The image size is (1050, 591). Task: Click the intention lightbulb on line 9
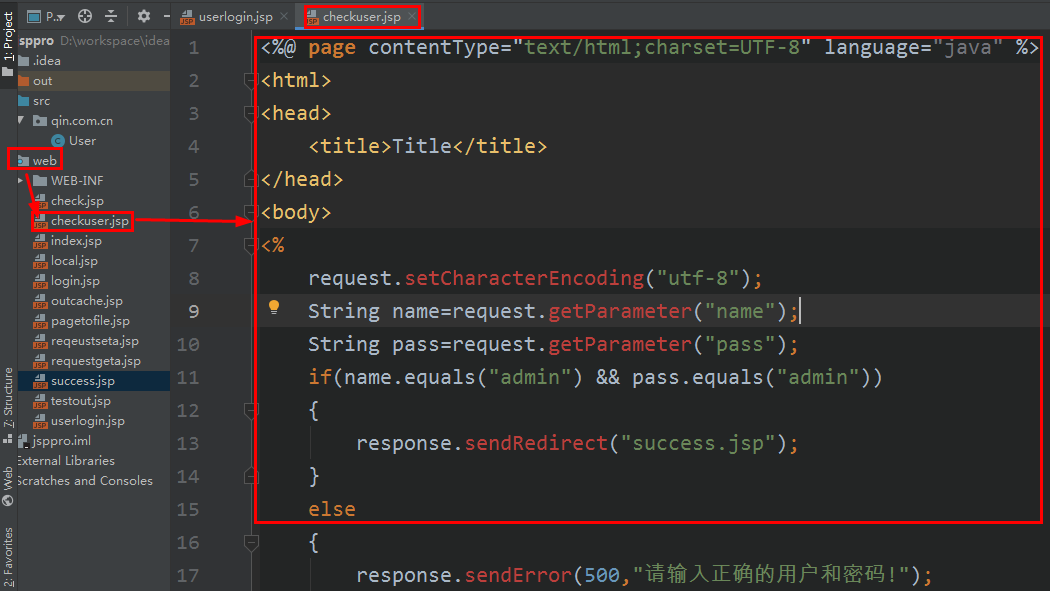coord(274,307)
